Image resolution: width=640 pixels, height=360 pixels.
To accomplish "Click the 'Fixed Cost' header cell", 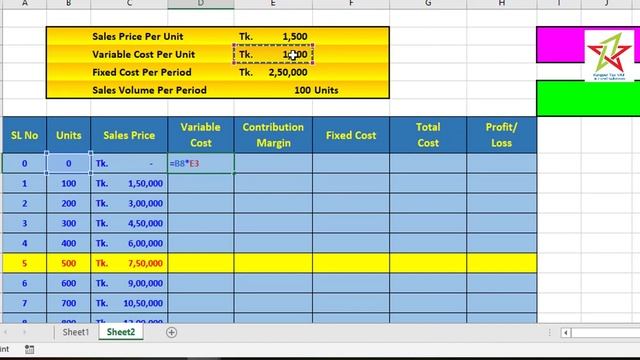I will [x=351, y=135].
